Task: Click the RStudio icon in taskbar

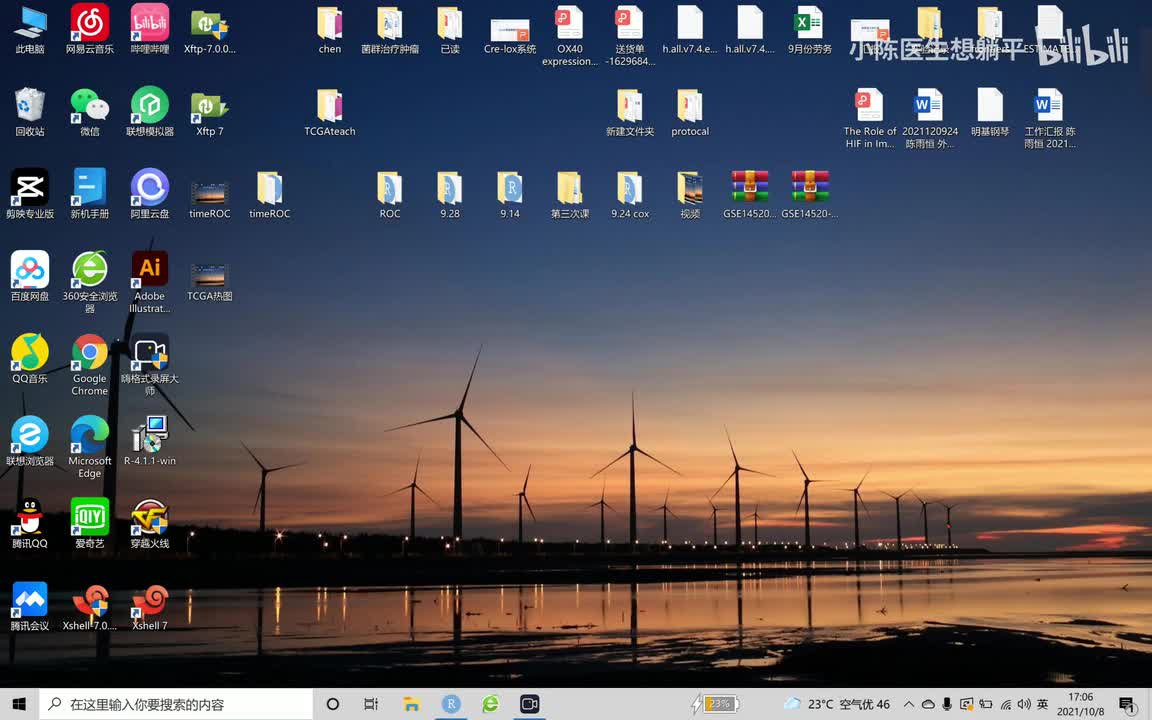Action: click(451, 704)
